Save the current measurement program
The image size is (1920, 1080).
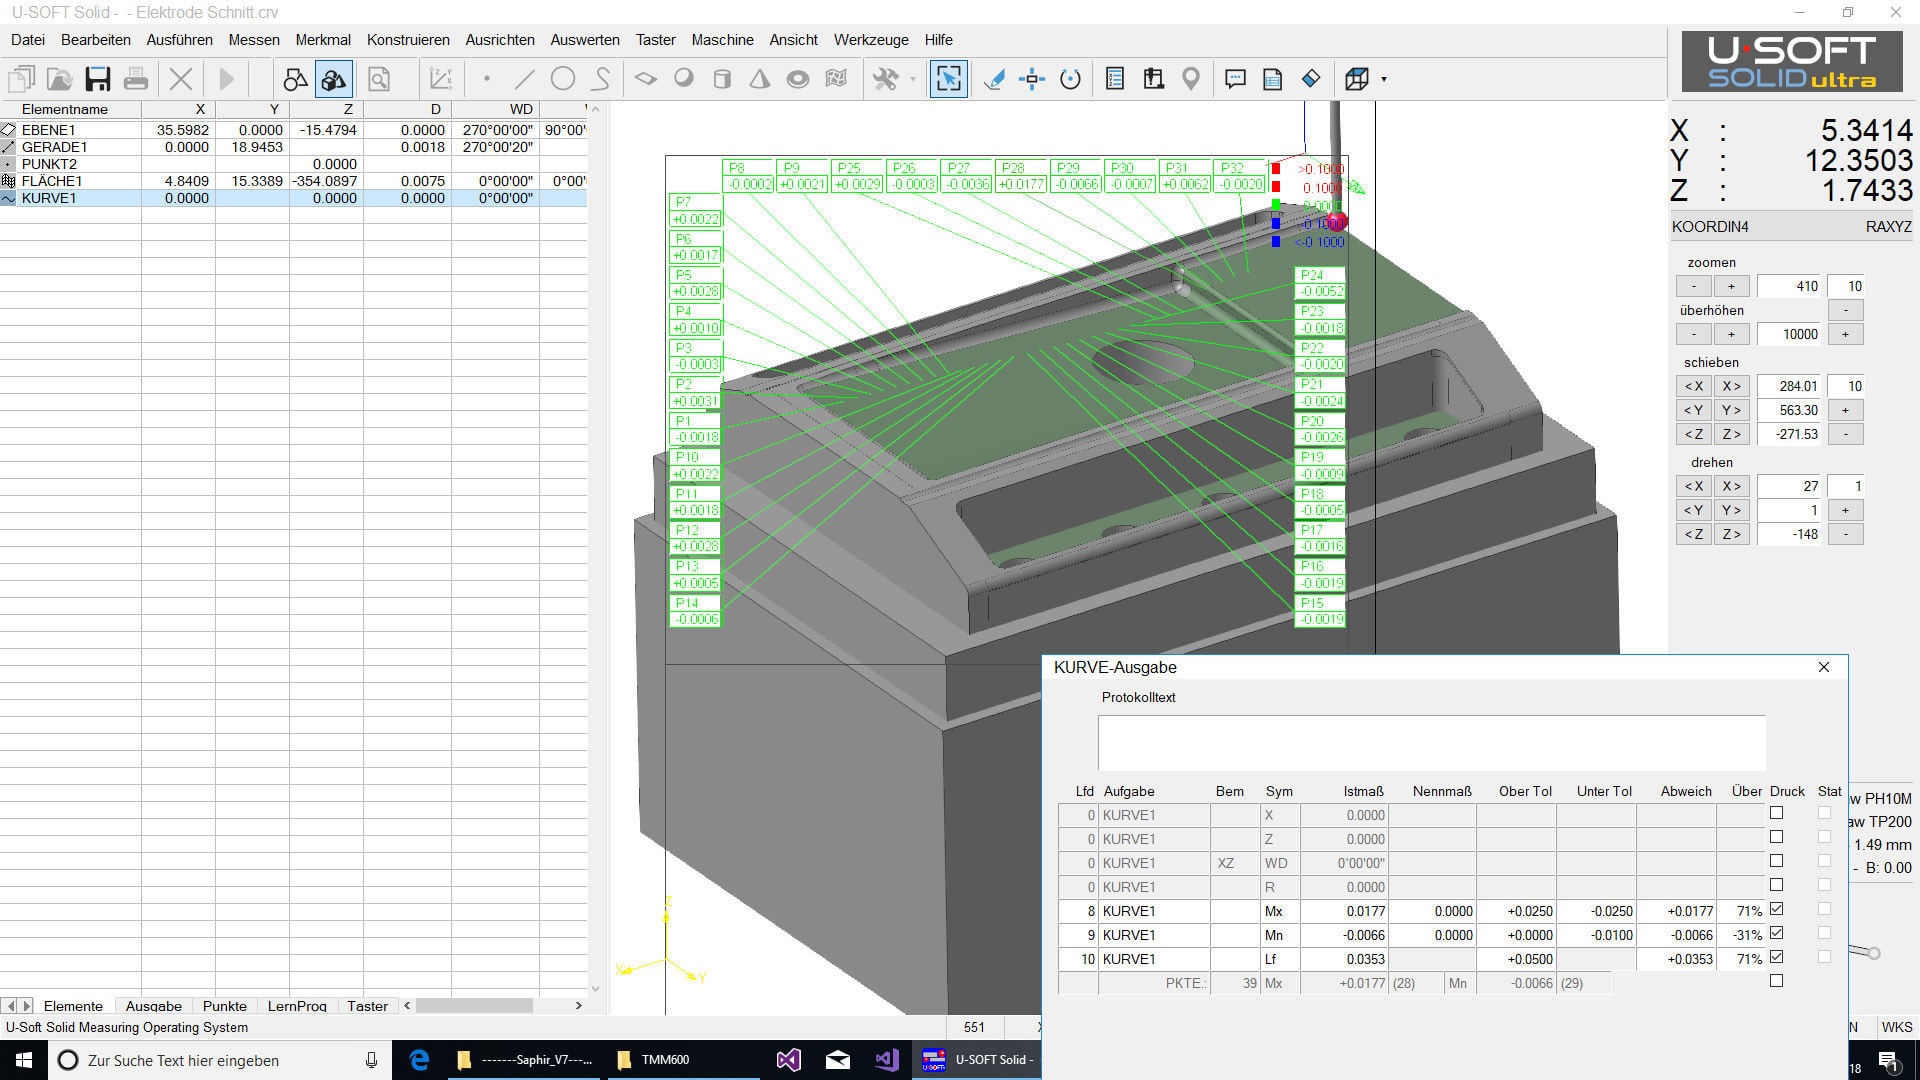tap(97, 78)
